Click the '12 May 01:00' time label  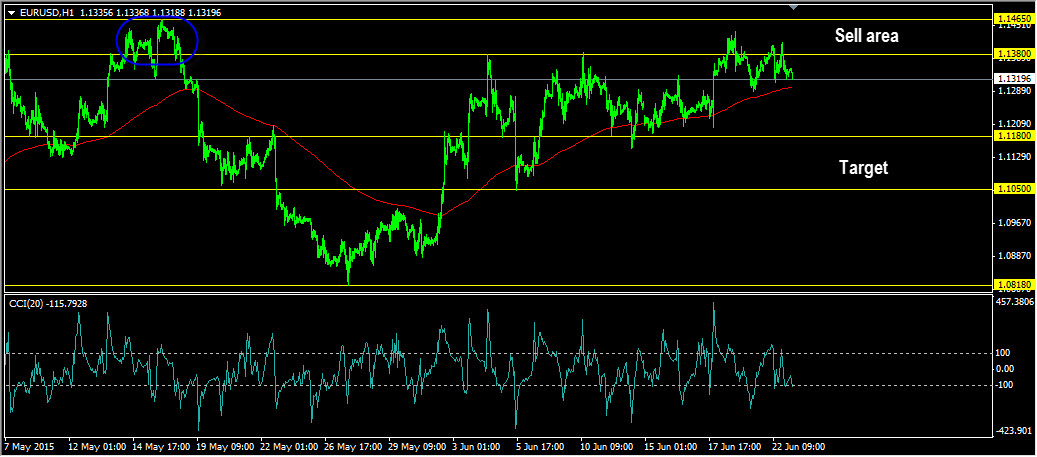pos(97,446)
